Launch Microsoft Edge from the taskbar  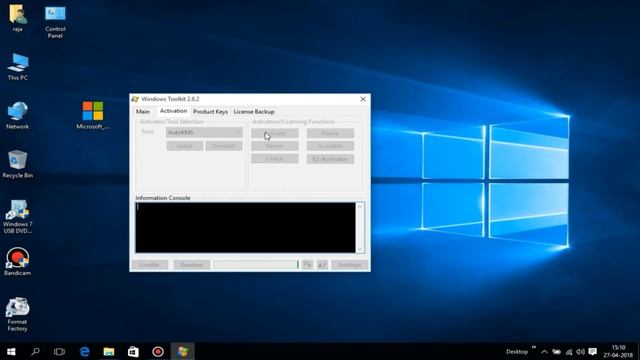(x=84, y=351)
